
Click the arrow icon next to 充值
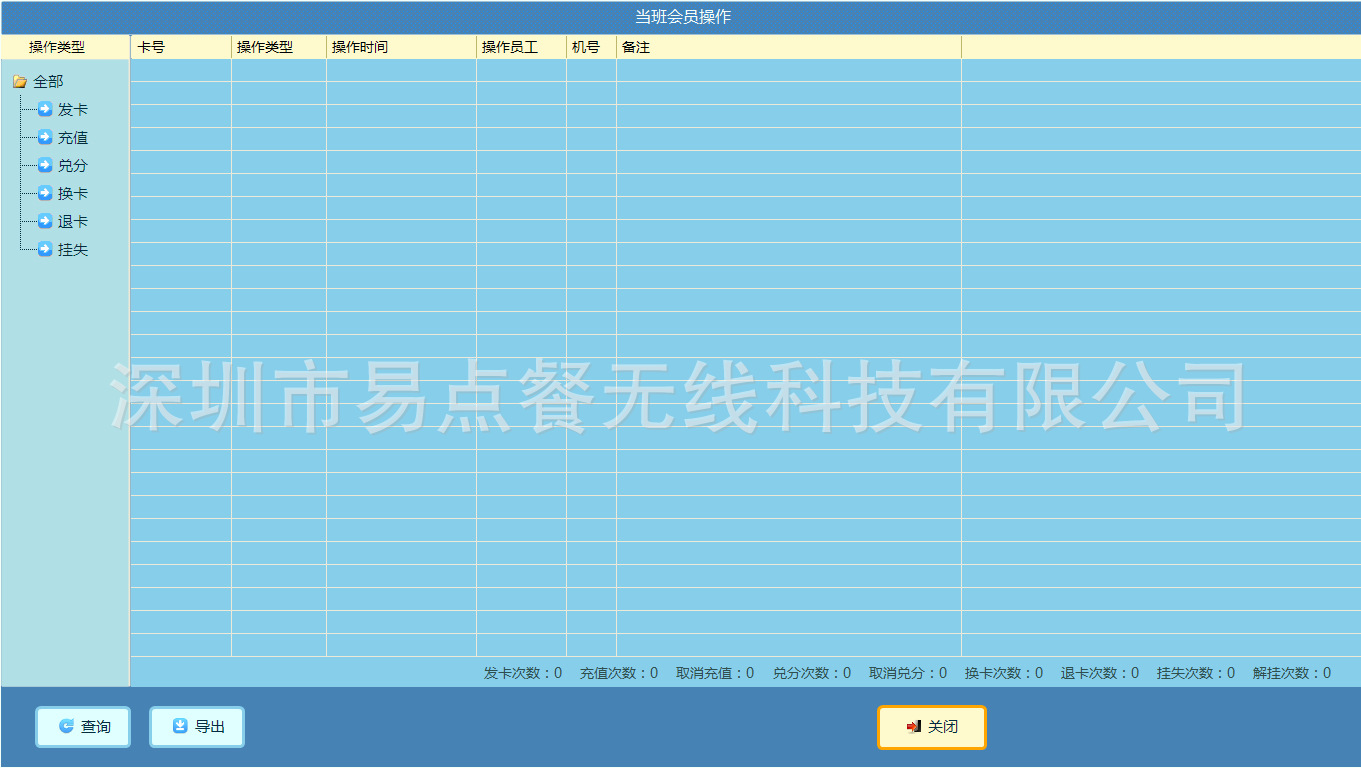point(45,137)
